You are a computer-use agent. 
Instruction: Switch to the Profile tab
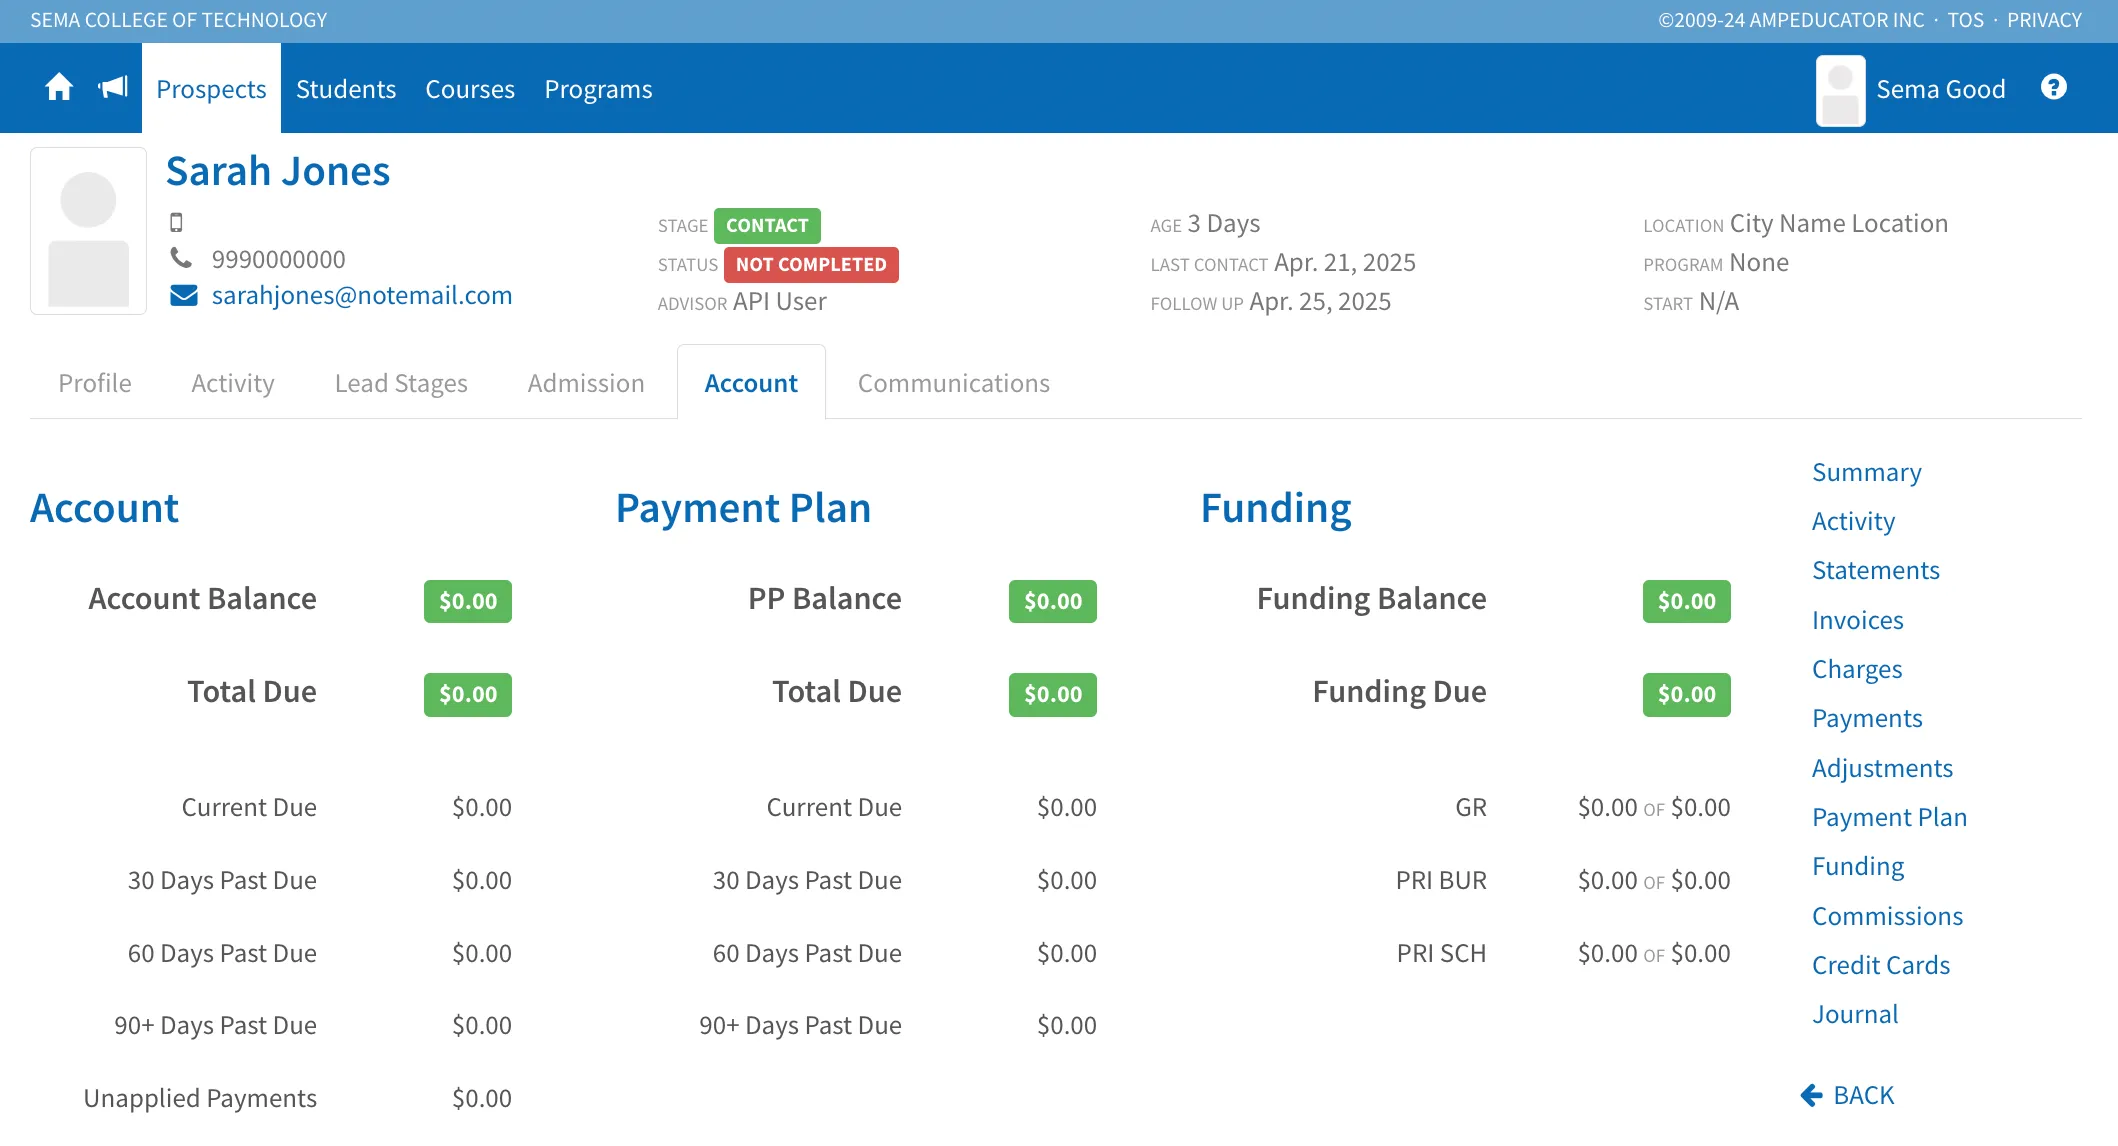click(x=95, y=383)
